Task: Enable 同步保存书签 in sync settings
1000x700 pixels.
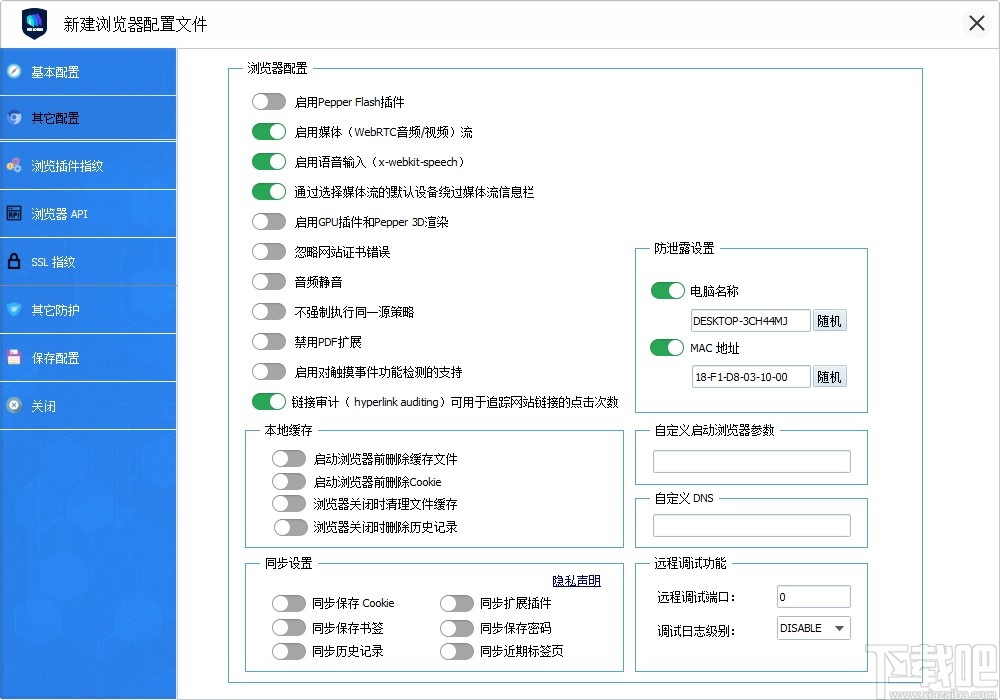Action: pos(289,627)
